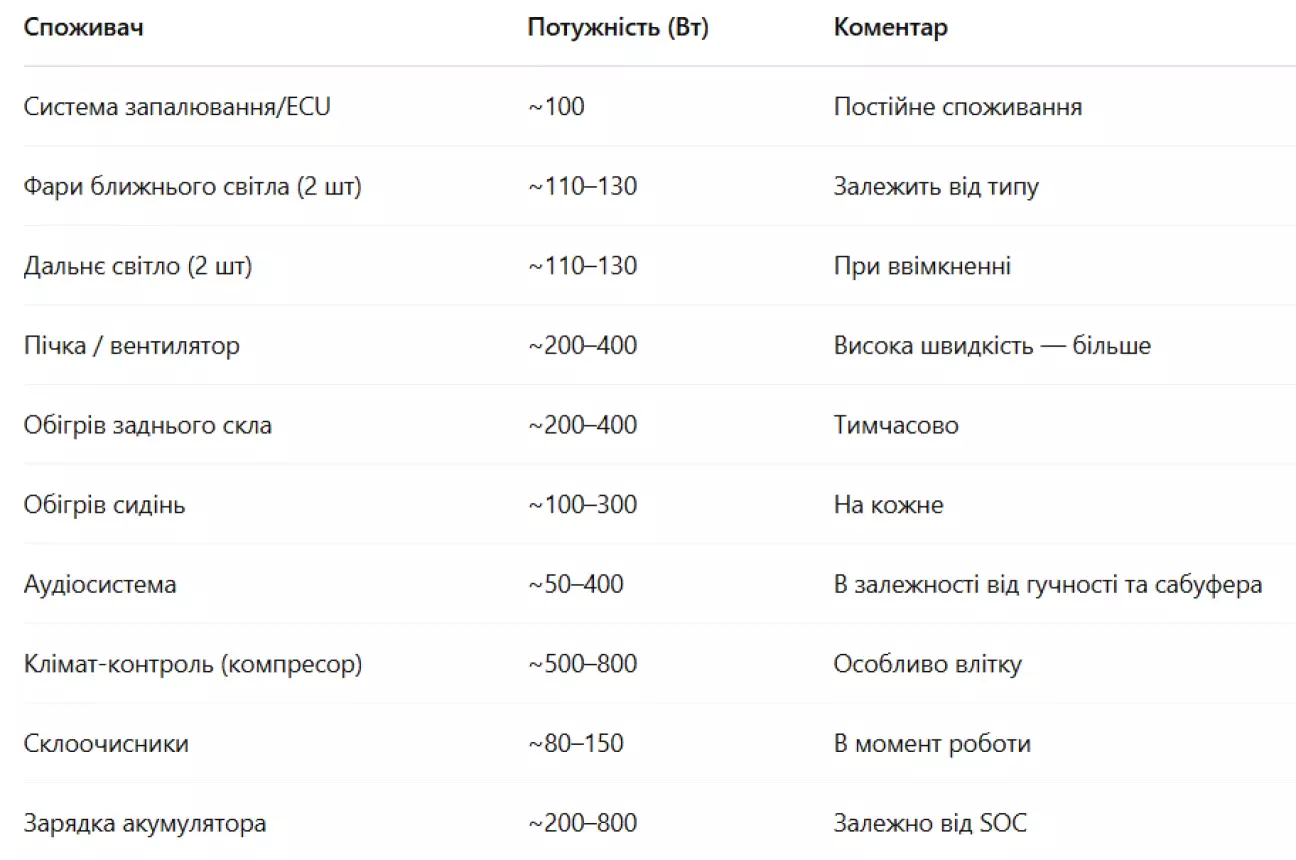
Task: Click the Постійне споживання comment
Action: click(x=958, y=107)
